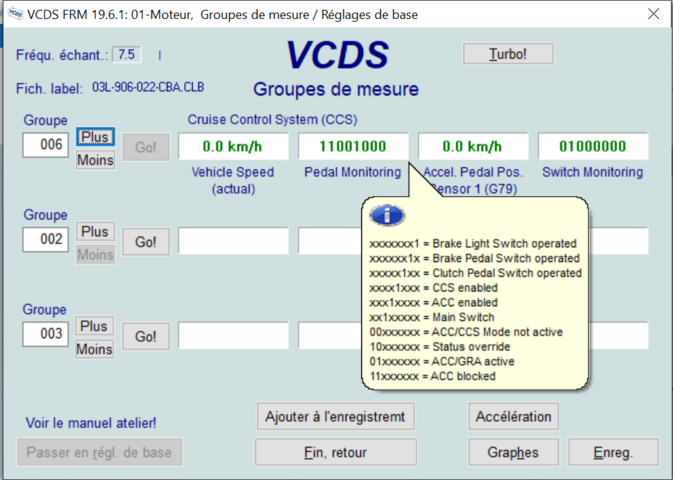Increase group 002 with Plus
This screenshot has height=480, width=673.
(x=95, y=232)
